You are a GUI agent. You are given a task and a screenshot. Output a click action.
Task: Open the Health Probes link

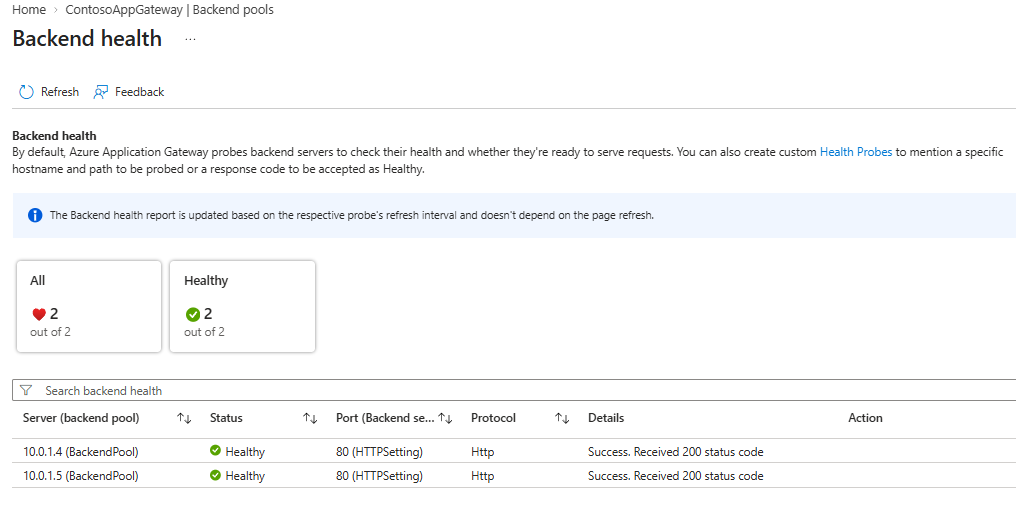(856, 152)
